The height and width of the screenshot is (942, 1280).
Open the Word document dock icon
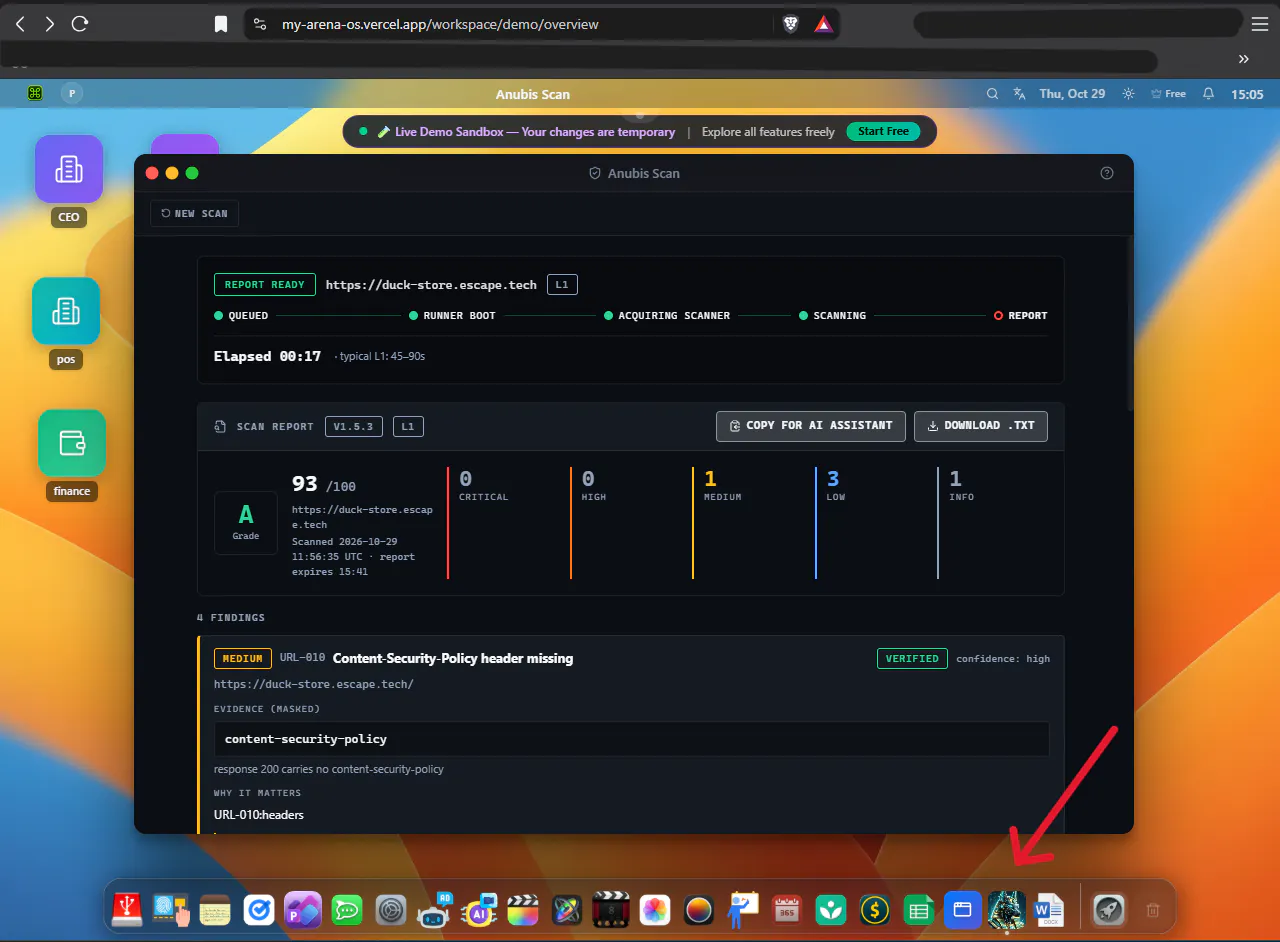coord(1049,910)
